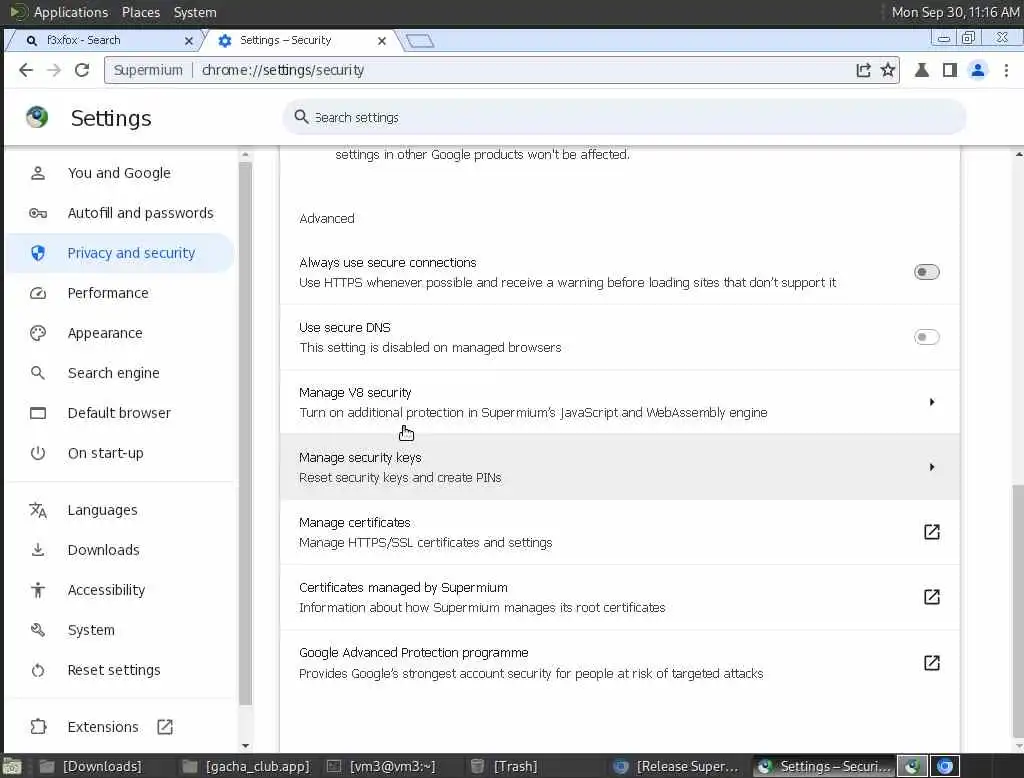The image size is (1024, 778).
Task: Reload the settings page
Action: click(82, 70)
